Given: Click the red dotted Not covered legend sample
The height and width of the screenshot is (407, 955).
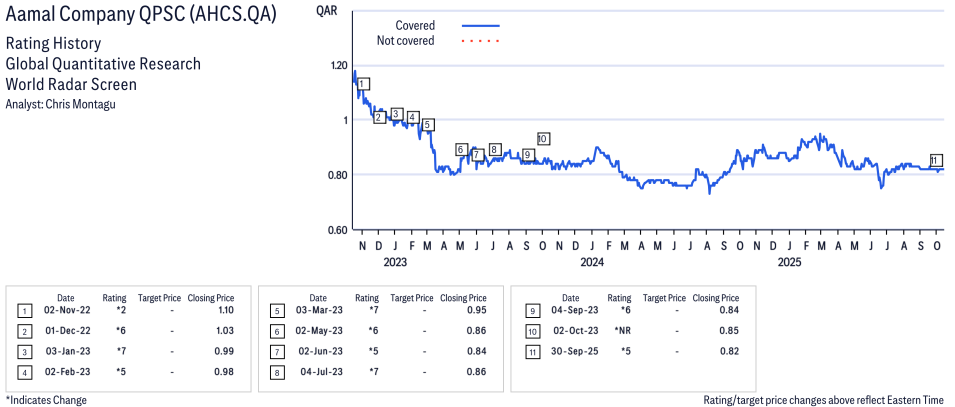Looking at the screenshot, I should [x=480, y=41].
